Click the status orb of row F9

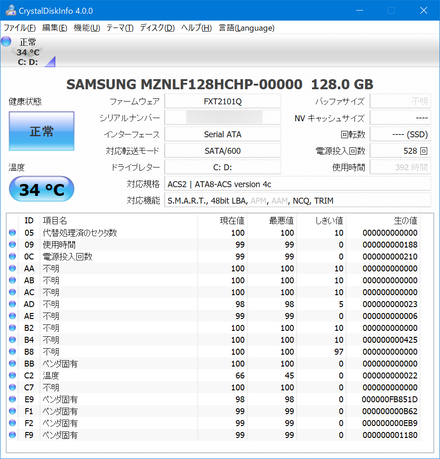click(12, 435)
